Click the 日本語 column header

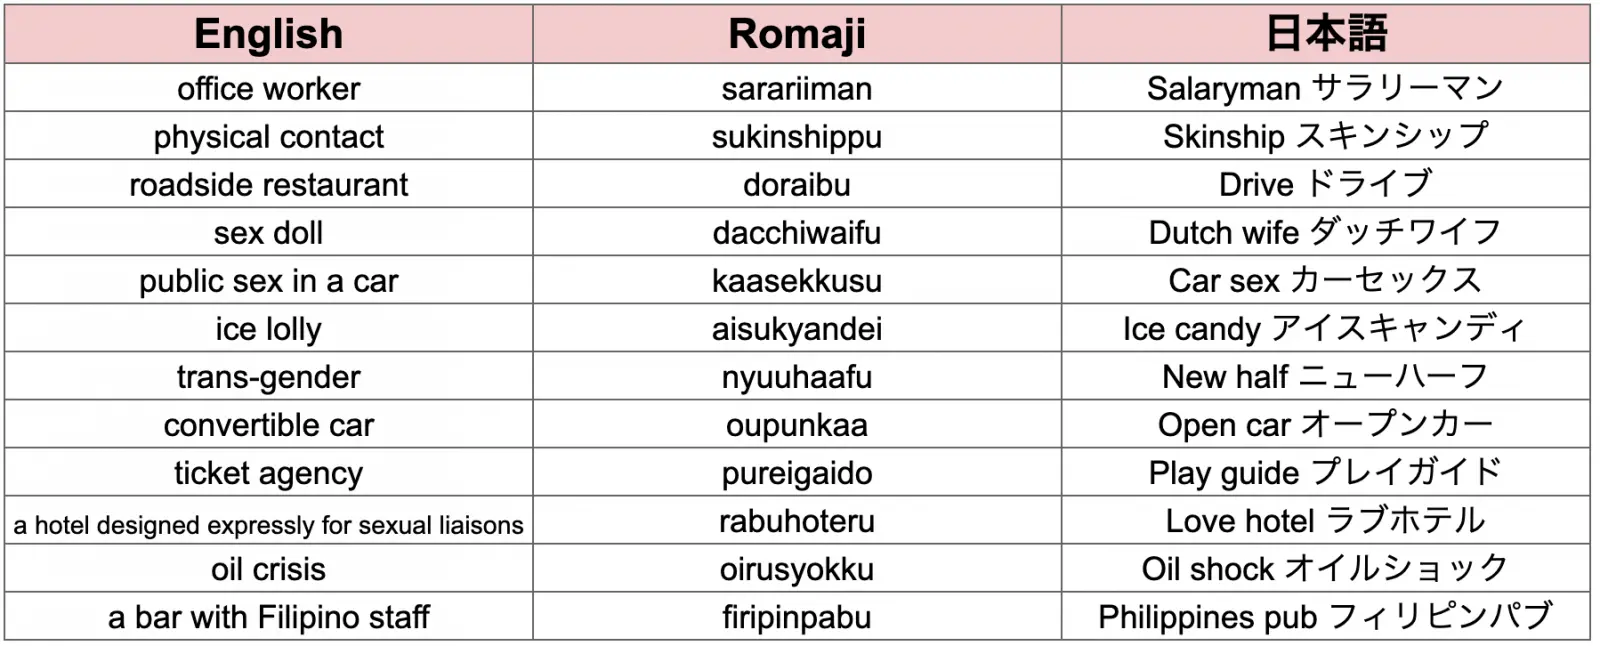1325,34
